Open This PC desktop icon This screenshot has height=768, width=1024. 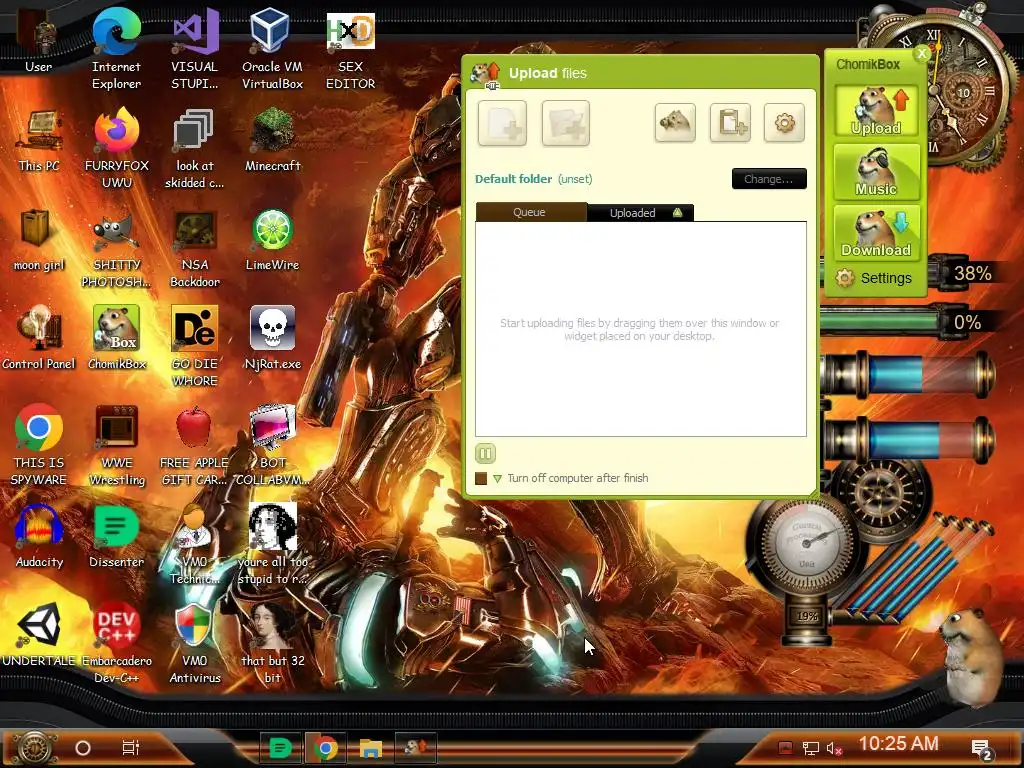pyautogui.click(x=39, y=140)
